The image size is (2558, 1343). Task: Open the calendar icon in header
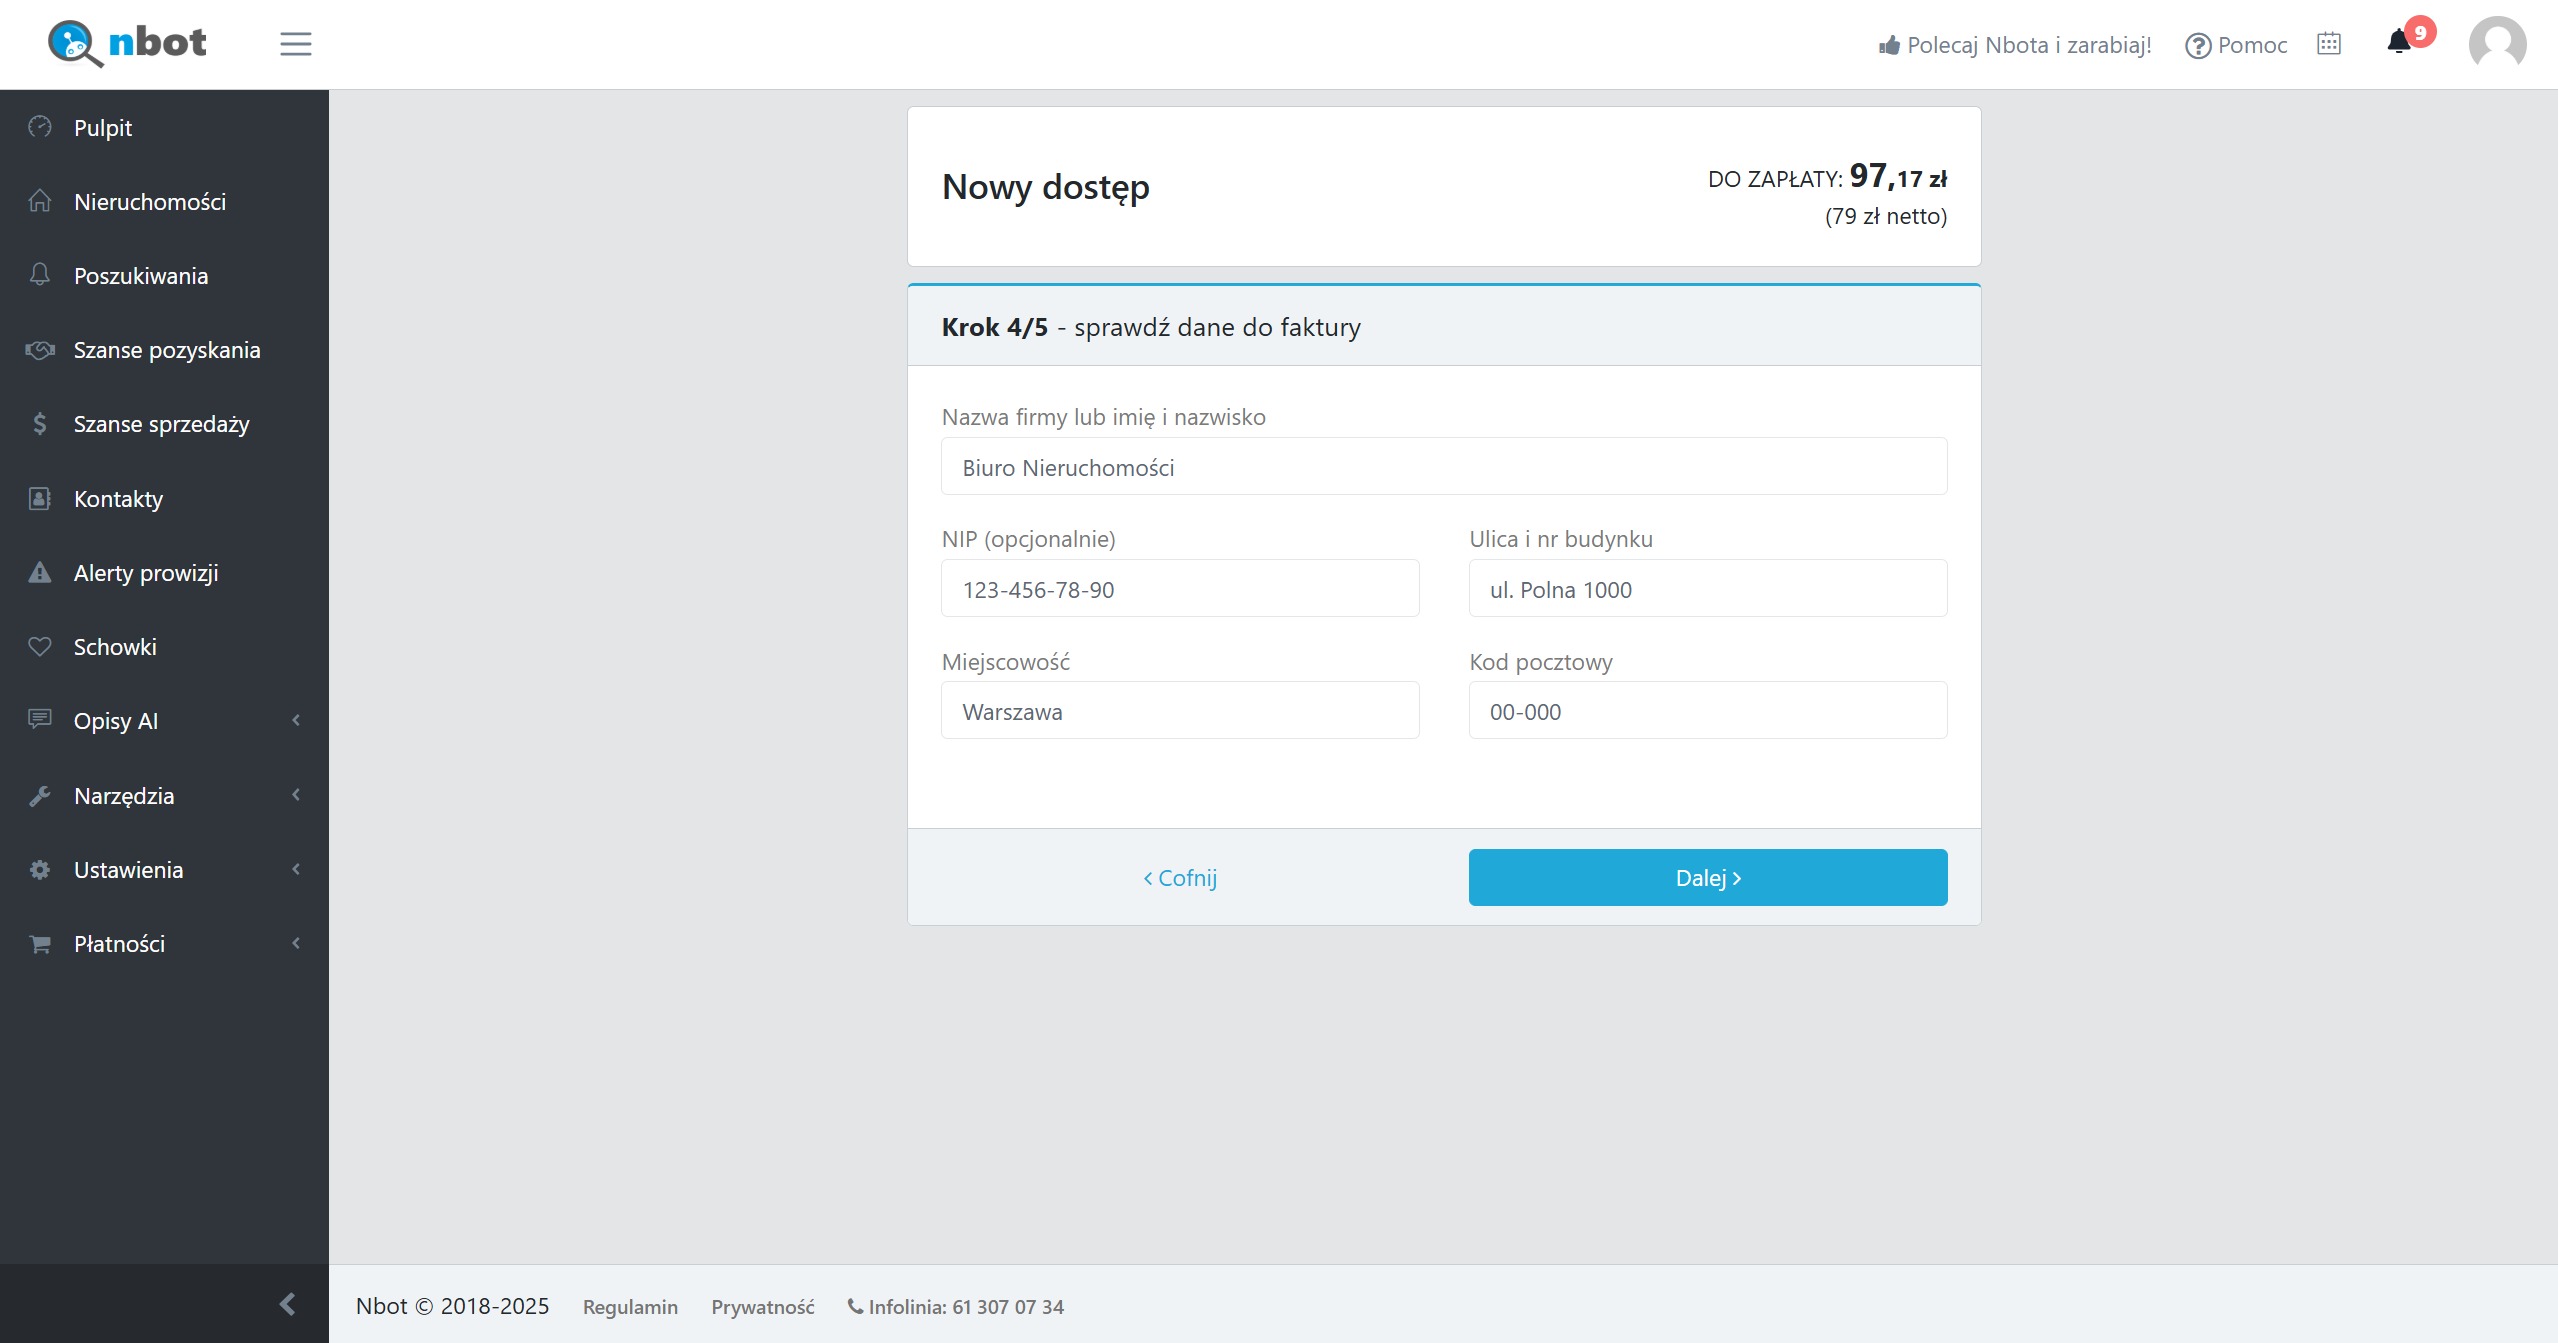pos(2329,44)
